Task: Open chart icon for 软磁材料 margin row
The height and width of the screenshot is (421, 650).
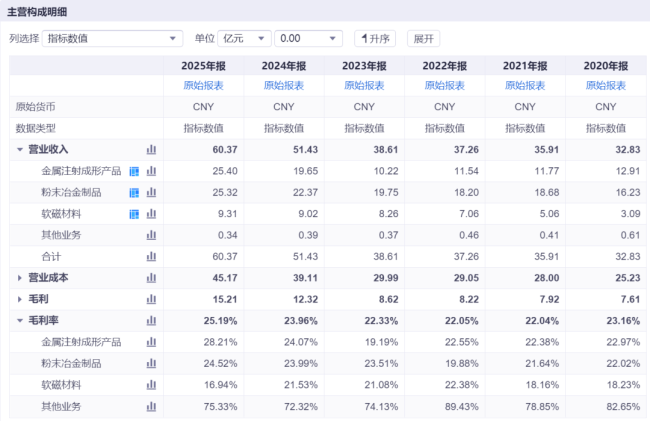Action: click(151, 385)
